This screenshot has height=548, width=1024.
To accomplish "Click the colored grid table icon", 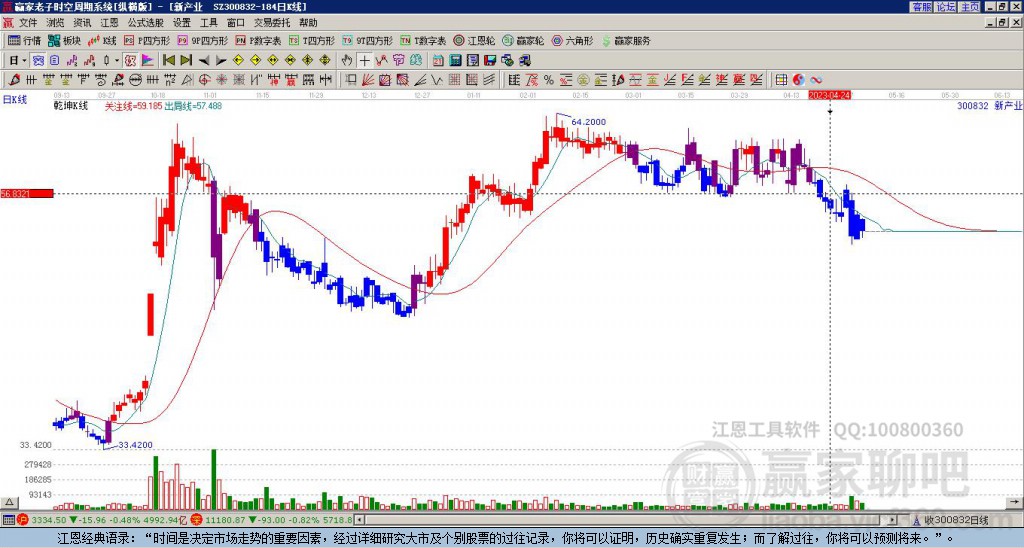I will pyautogui.click(x=781, y=80).
